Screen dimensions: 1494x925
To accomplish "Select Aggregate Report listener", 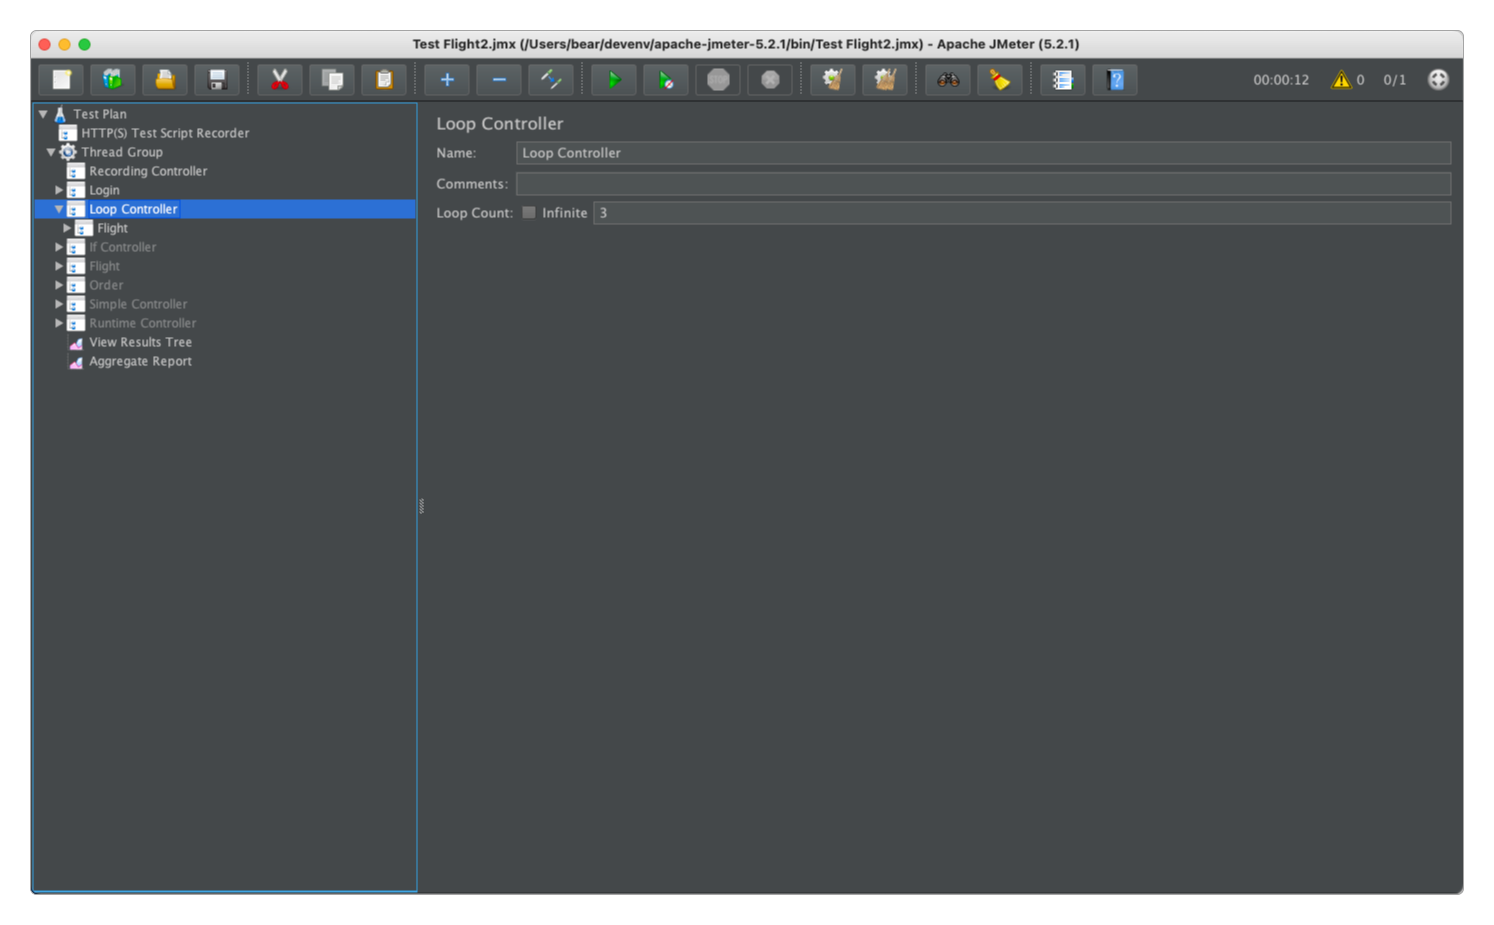I will [140, 361].
